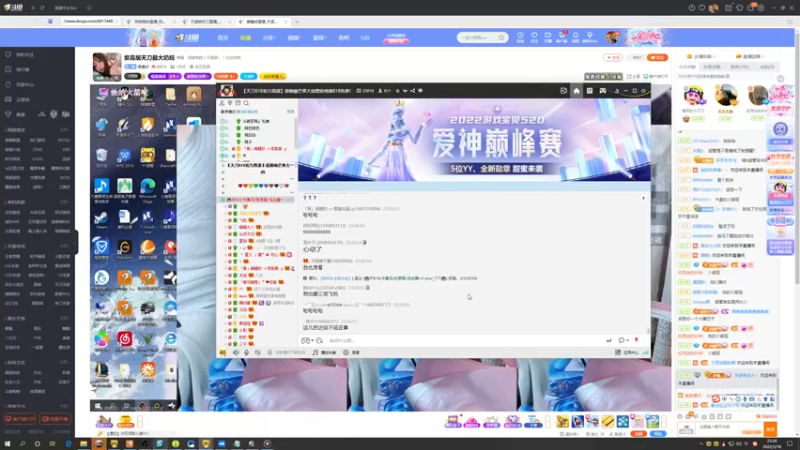Select the airplane gift icon in the gift bar
This screenshot has width=800, height=450.
[x=592, y=421]
